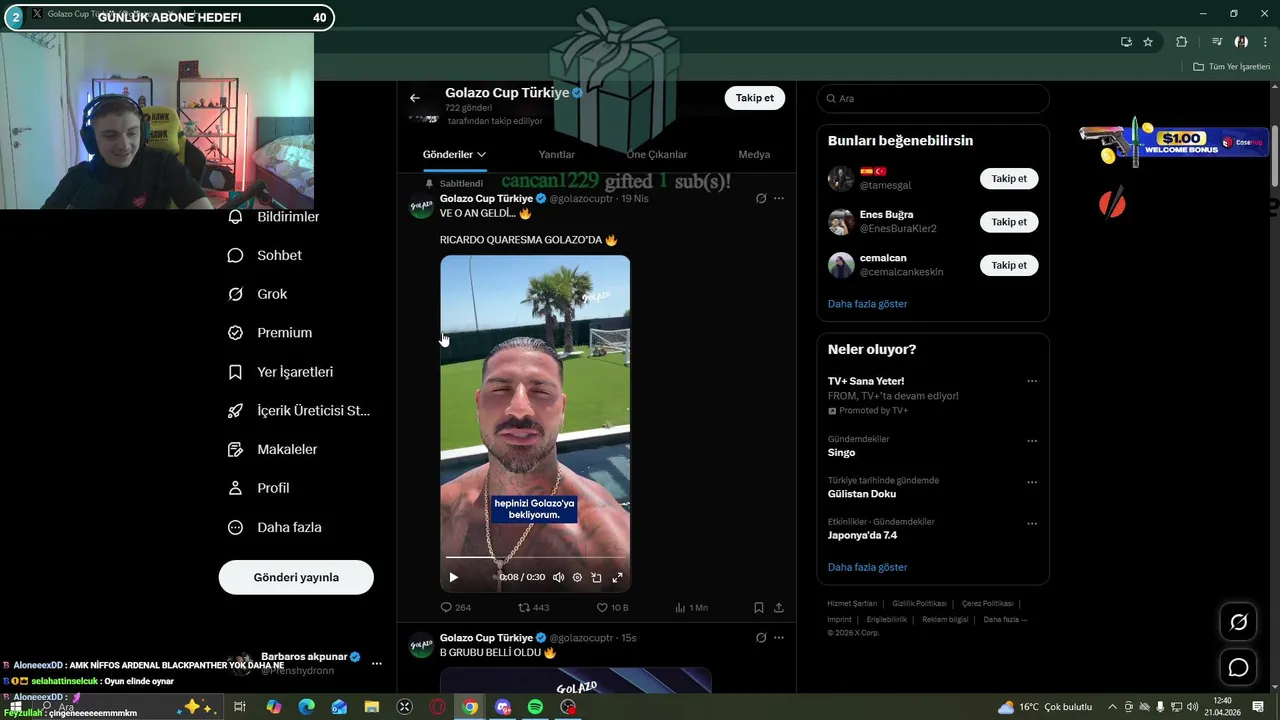1280x720 pixels.
Task: Open more options on pinned post
Action: [779, 198]
